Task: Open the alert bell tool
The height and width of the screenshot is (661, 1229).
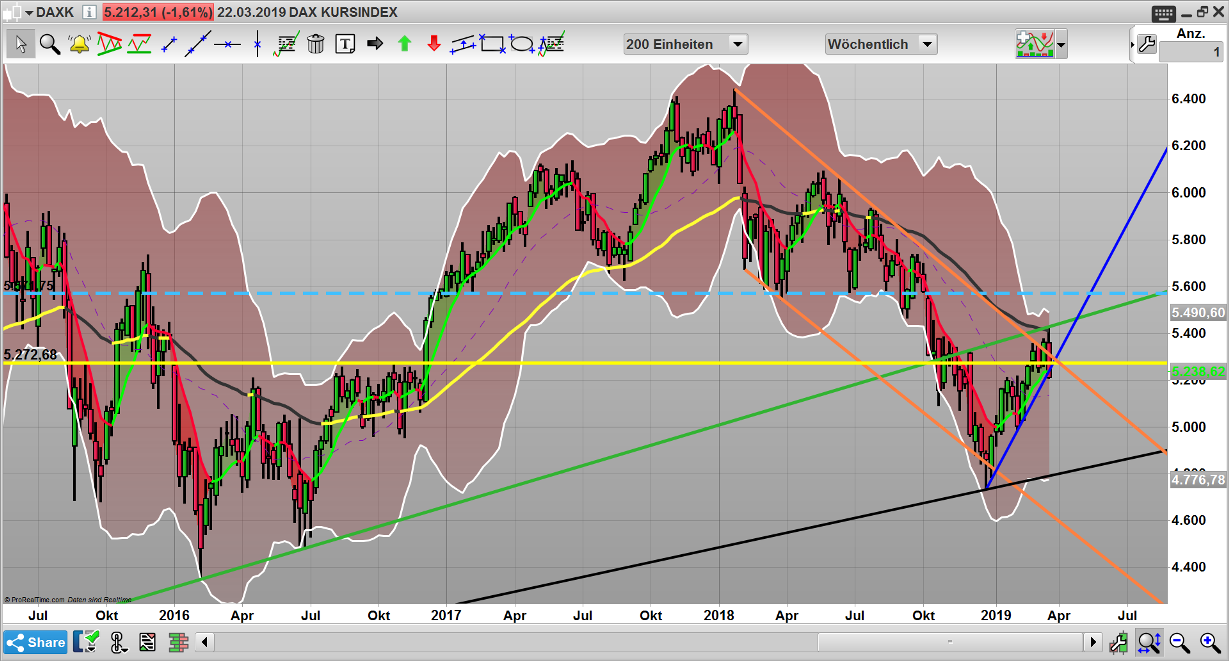Action: click(x=79, y=44)
